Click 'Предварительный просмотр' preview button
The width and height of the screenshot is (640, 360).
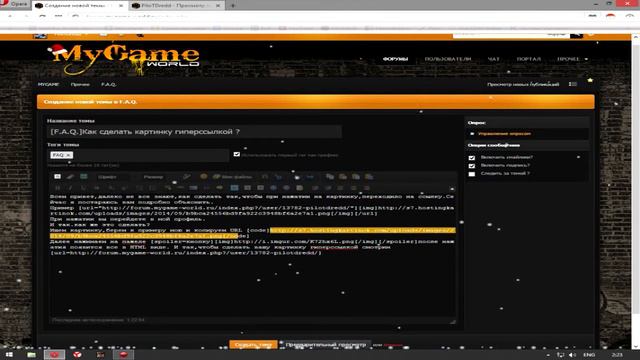(326, 345)
